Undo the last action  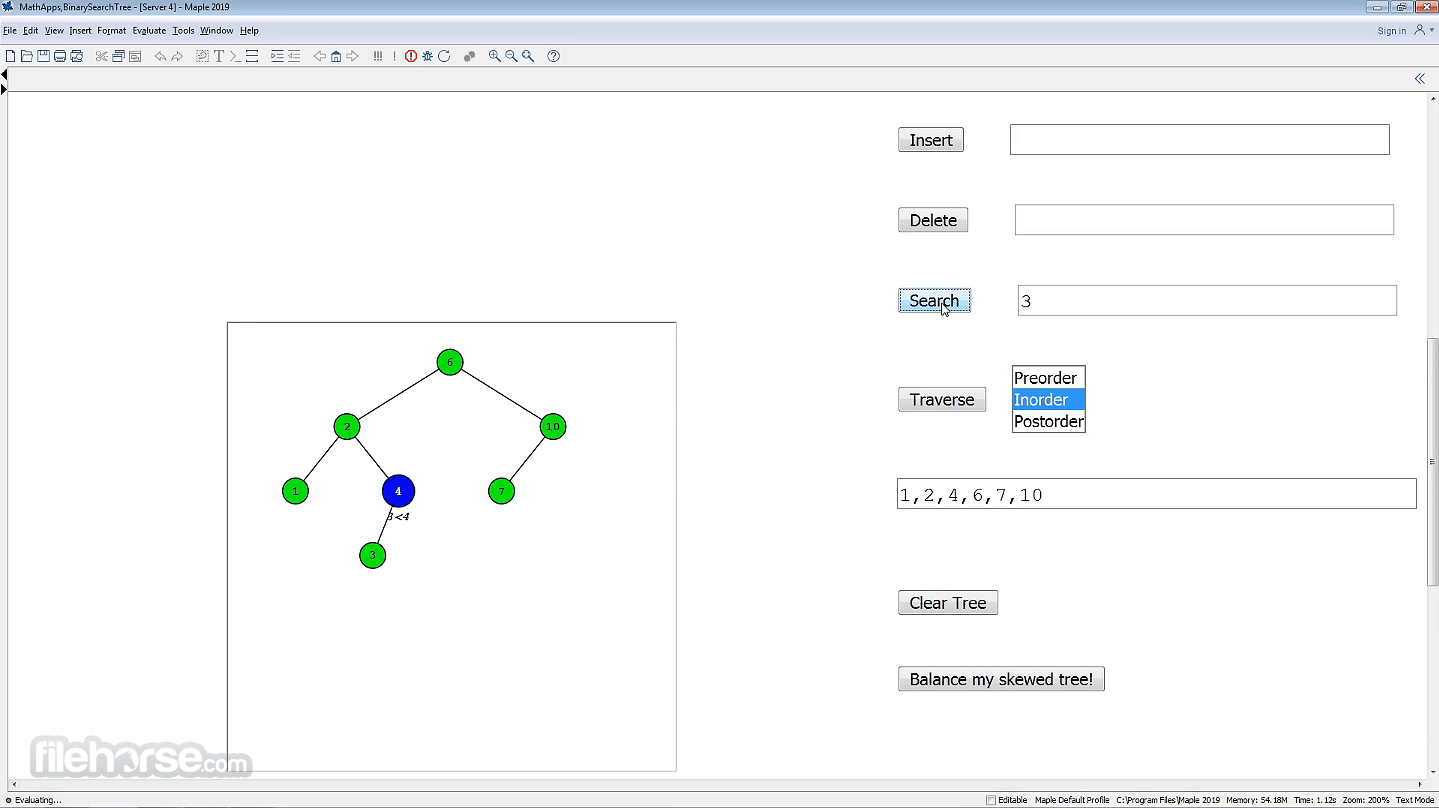point(160,56)
